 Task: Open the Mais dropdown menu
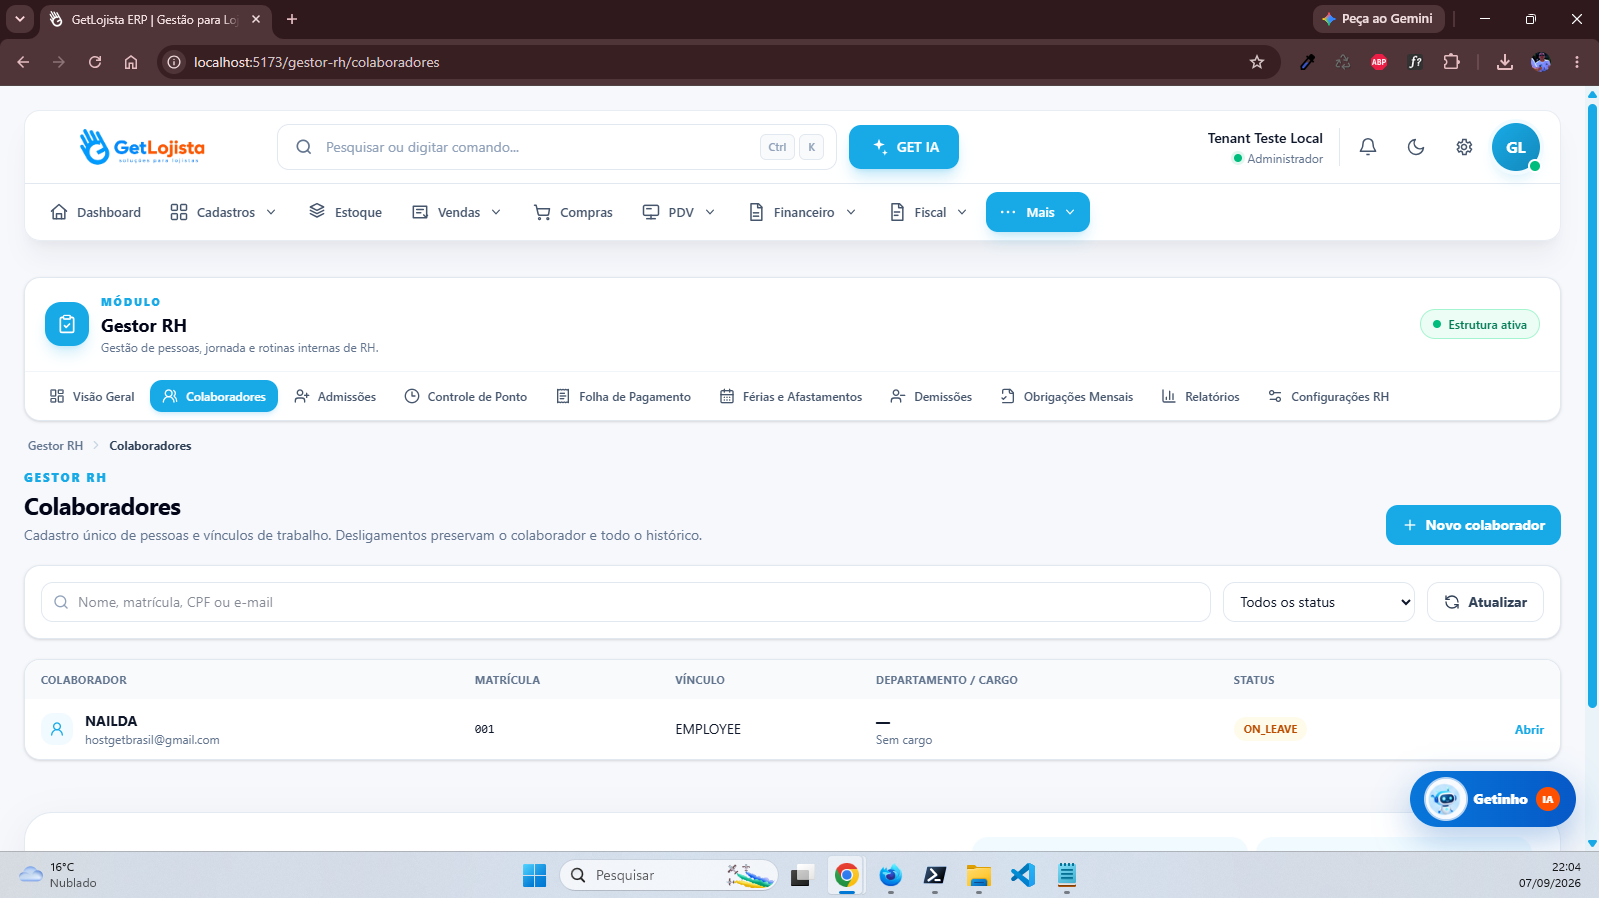[x=1038, y=212]
